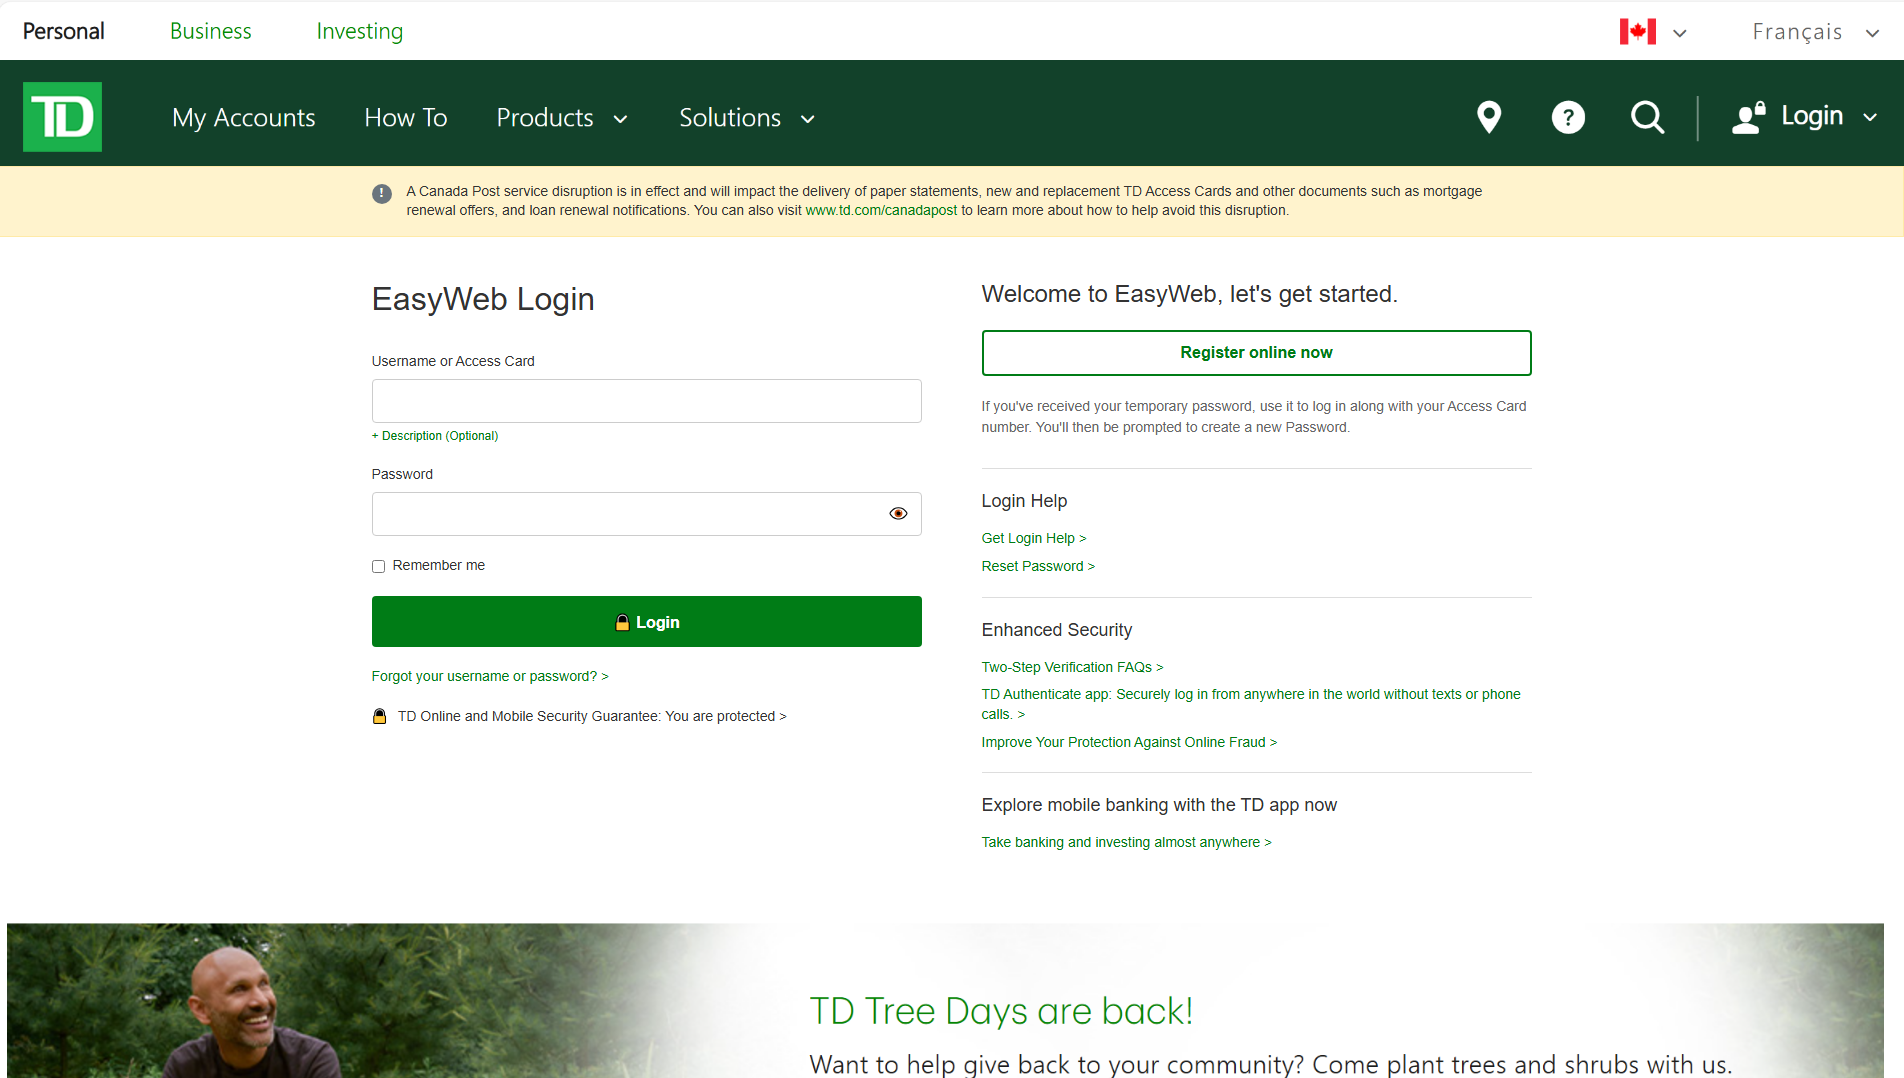Click the Canadian flag icon

coord(1638,32)
